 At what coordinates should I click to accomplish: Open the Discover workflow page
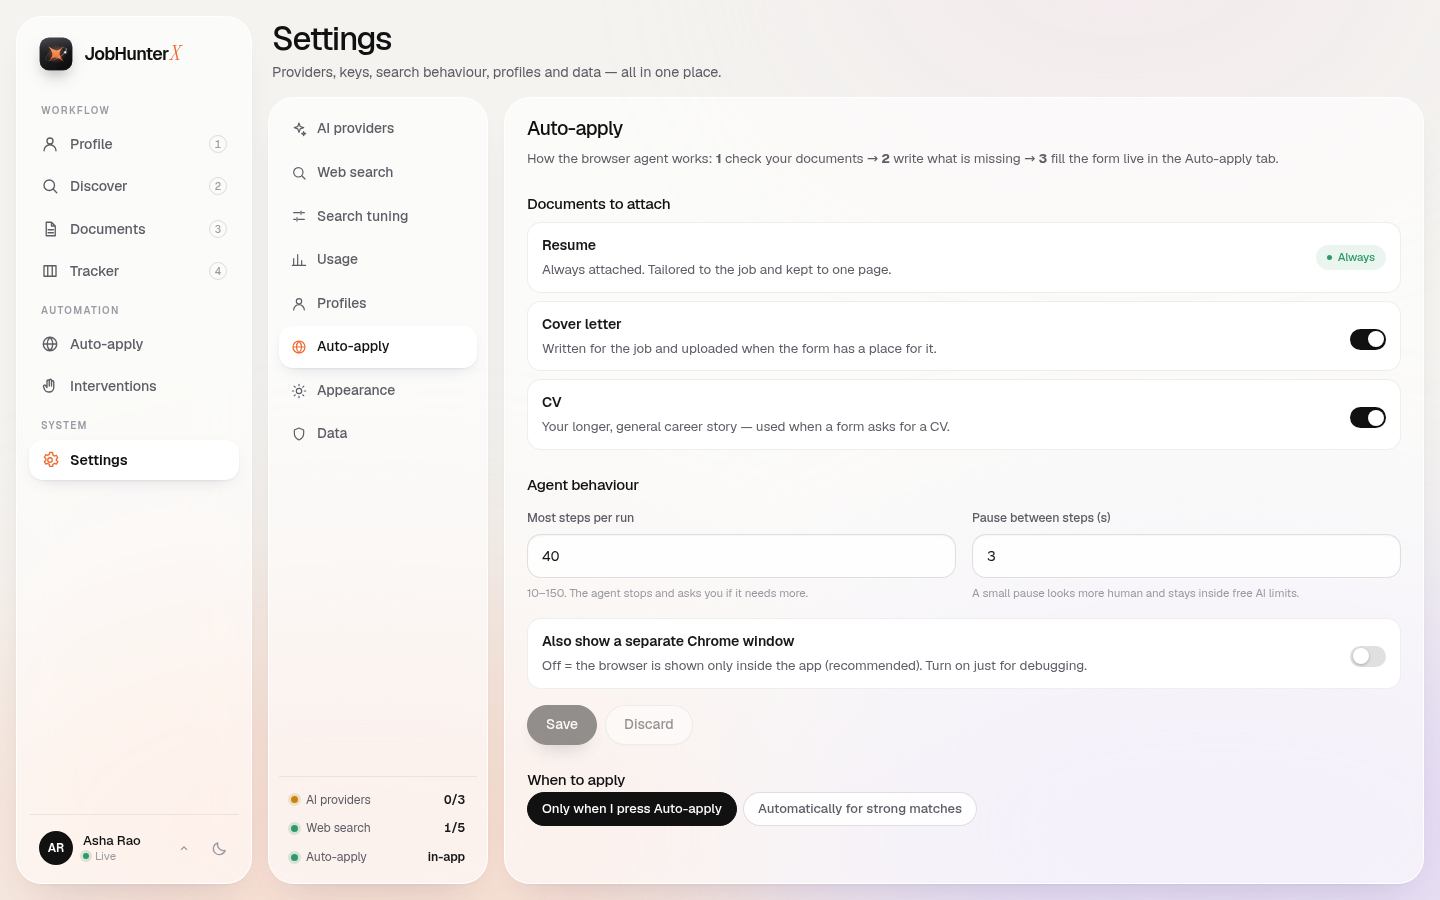click(134, 186)
